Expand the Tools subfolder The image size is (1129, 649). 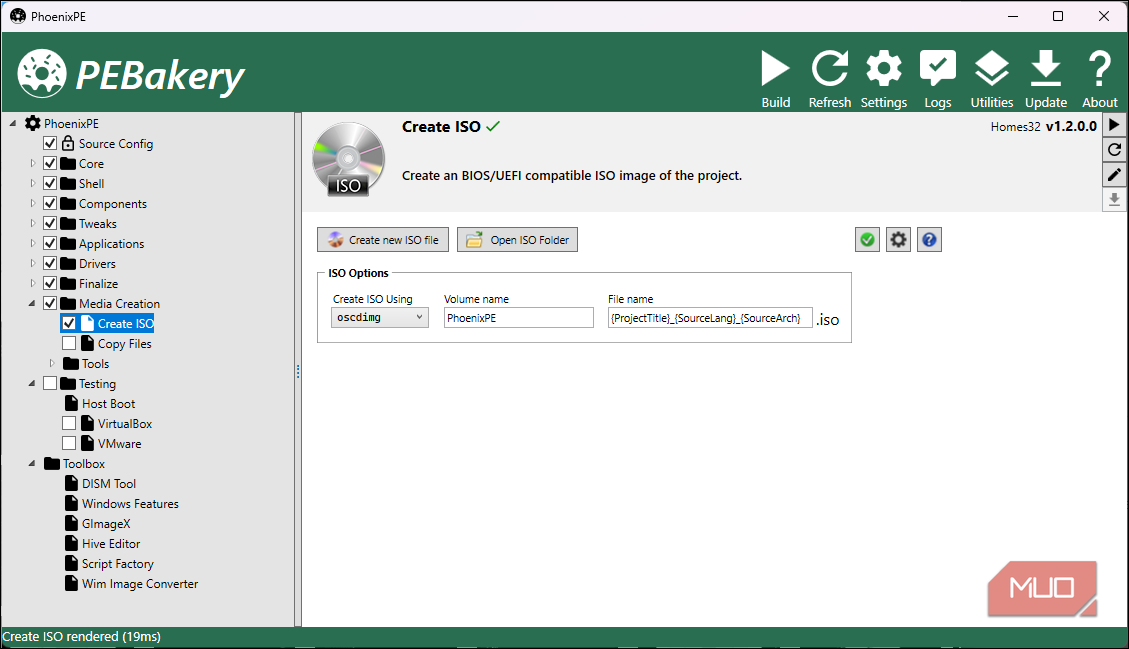[52, 364]
